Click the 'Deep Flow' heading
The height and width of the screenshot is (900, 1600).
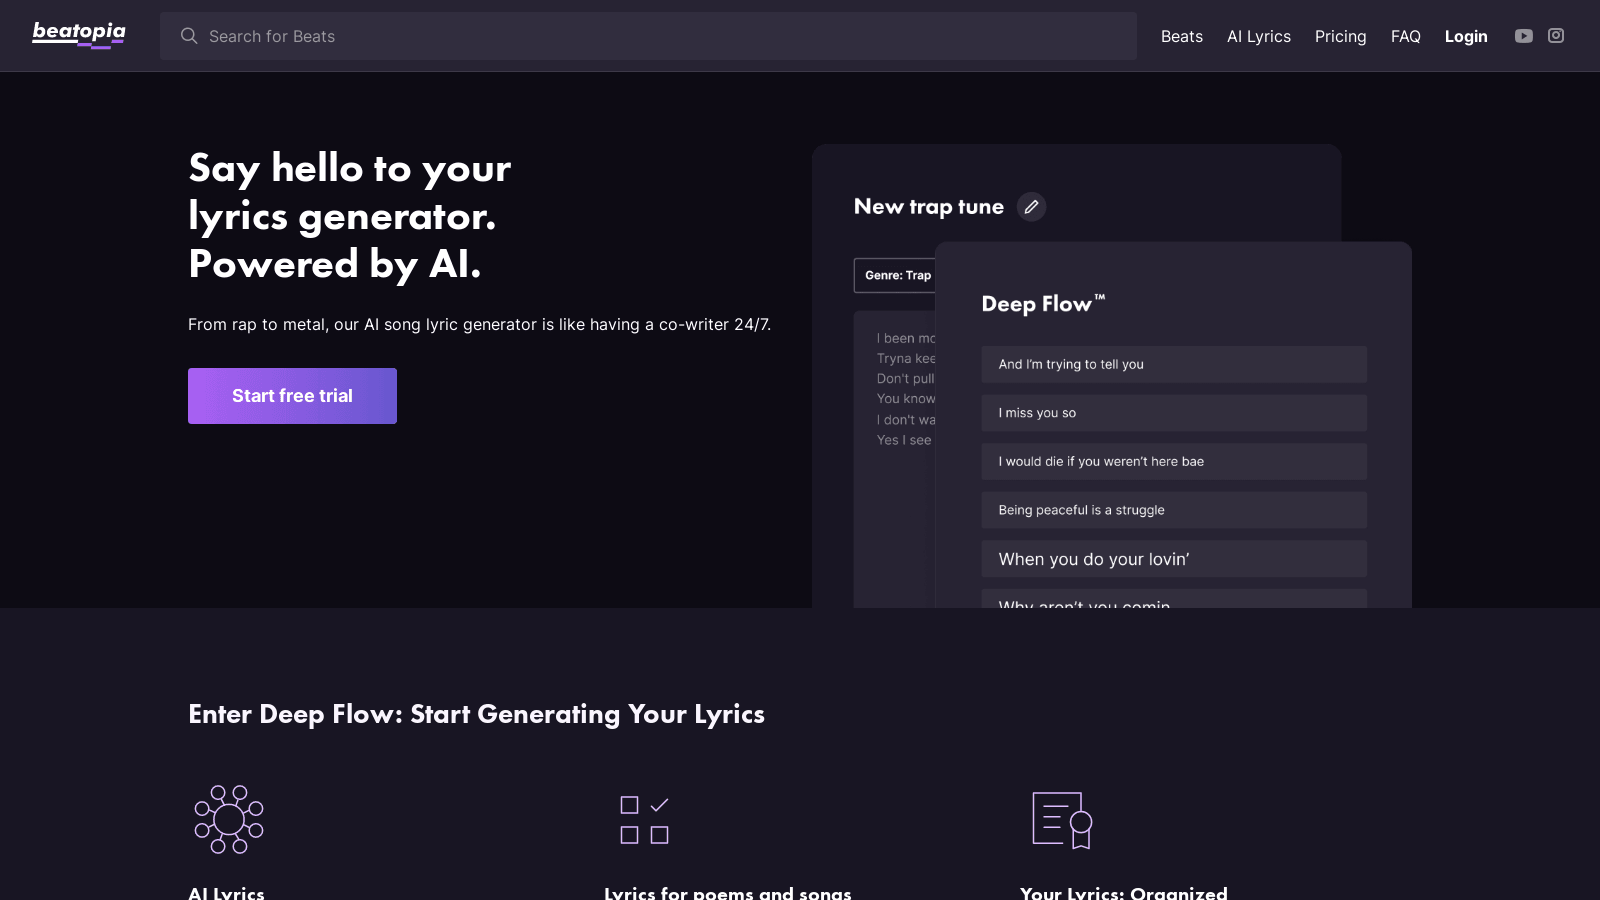[x=1043, y=304]
